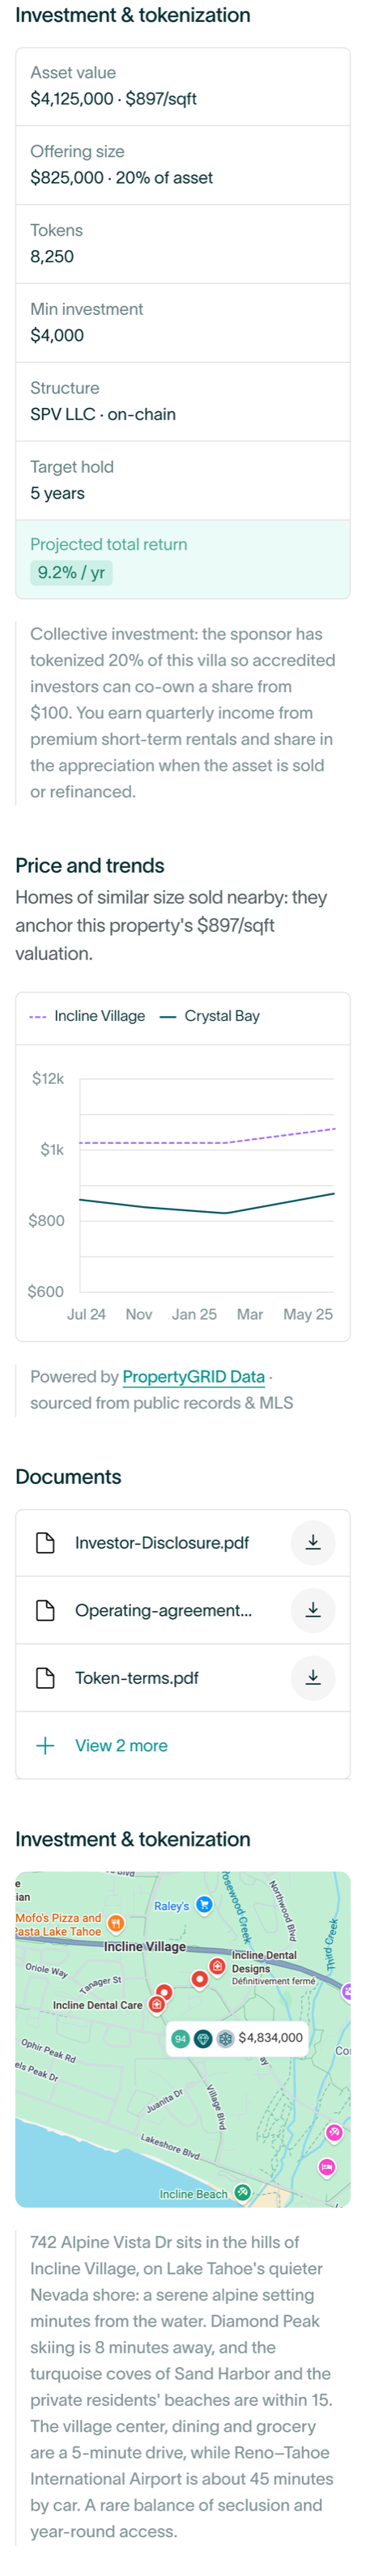Click the Incline Beach map marker
The image size is (366, 2576).
(x=242, y=2193)
